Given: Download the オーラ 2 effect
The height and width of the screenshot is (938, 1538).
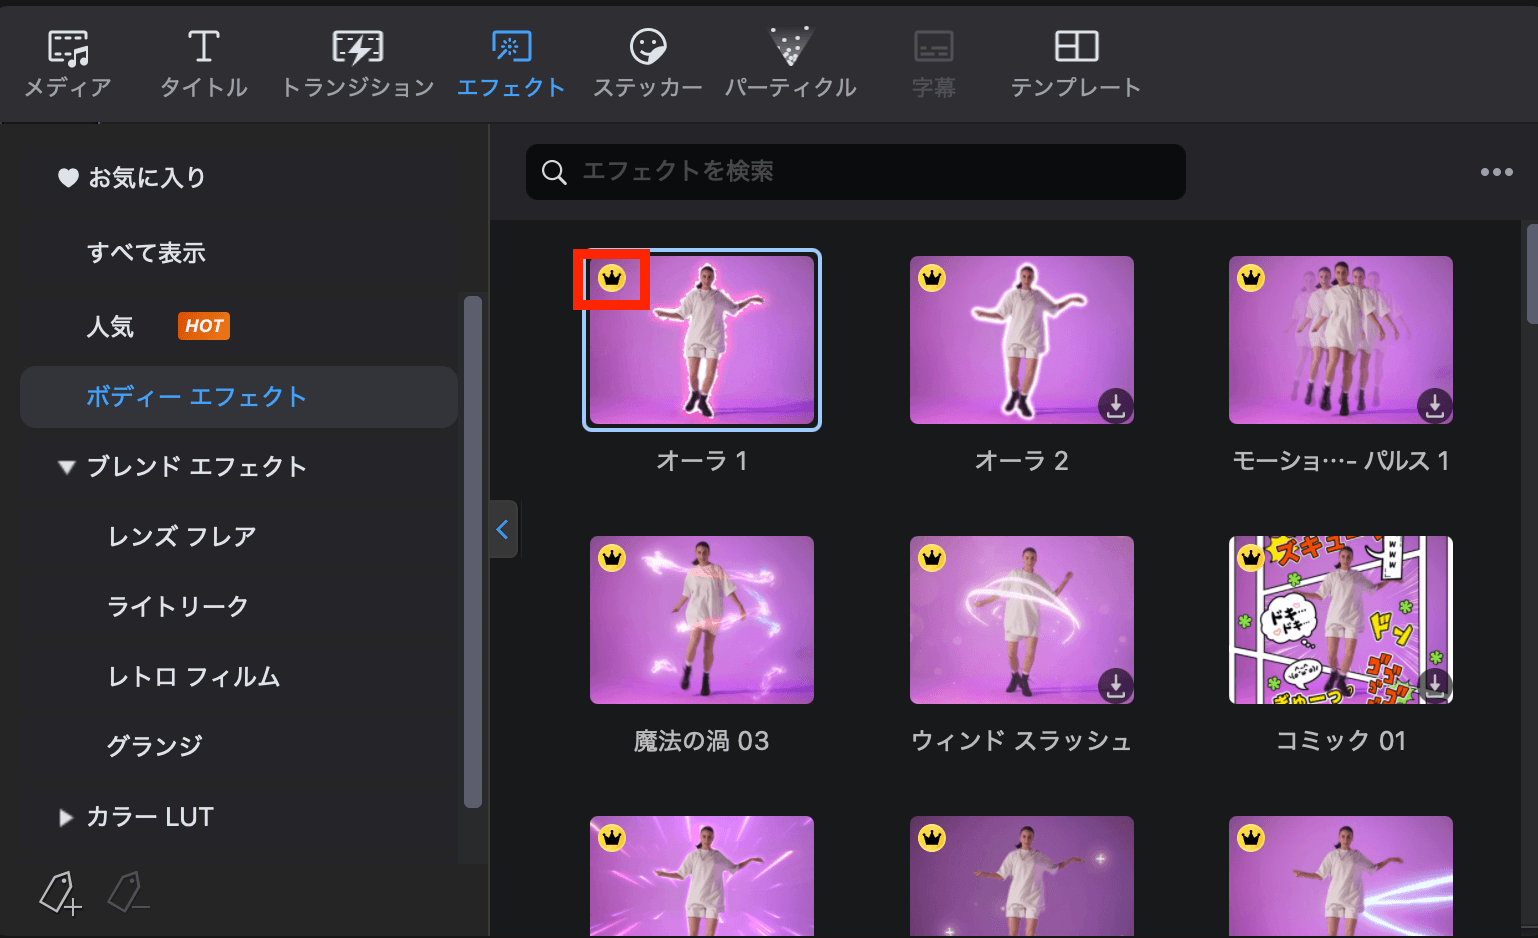Looking at the screenshot, I should 1115,405.
